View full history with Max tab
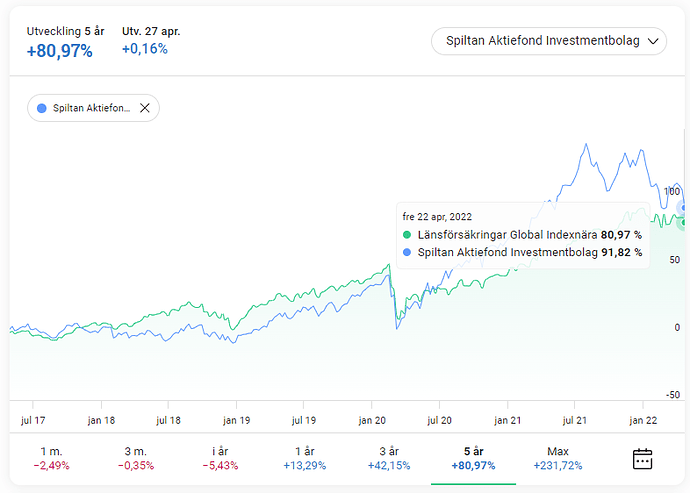 pyautogui.click(x=558, y=458)
